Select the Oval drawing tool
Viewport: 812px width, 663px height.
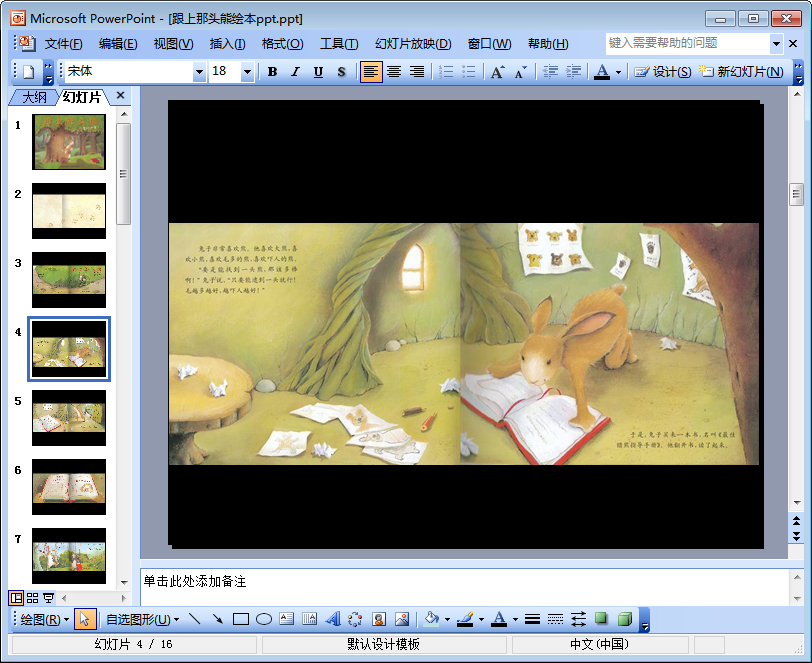(x=264, y=619)
